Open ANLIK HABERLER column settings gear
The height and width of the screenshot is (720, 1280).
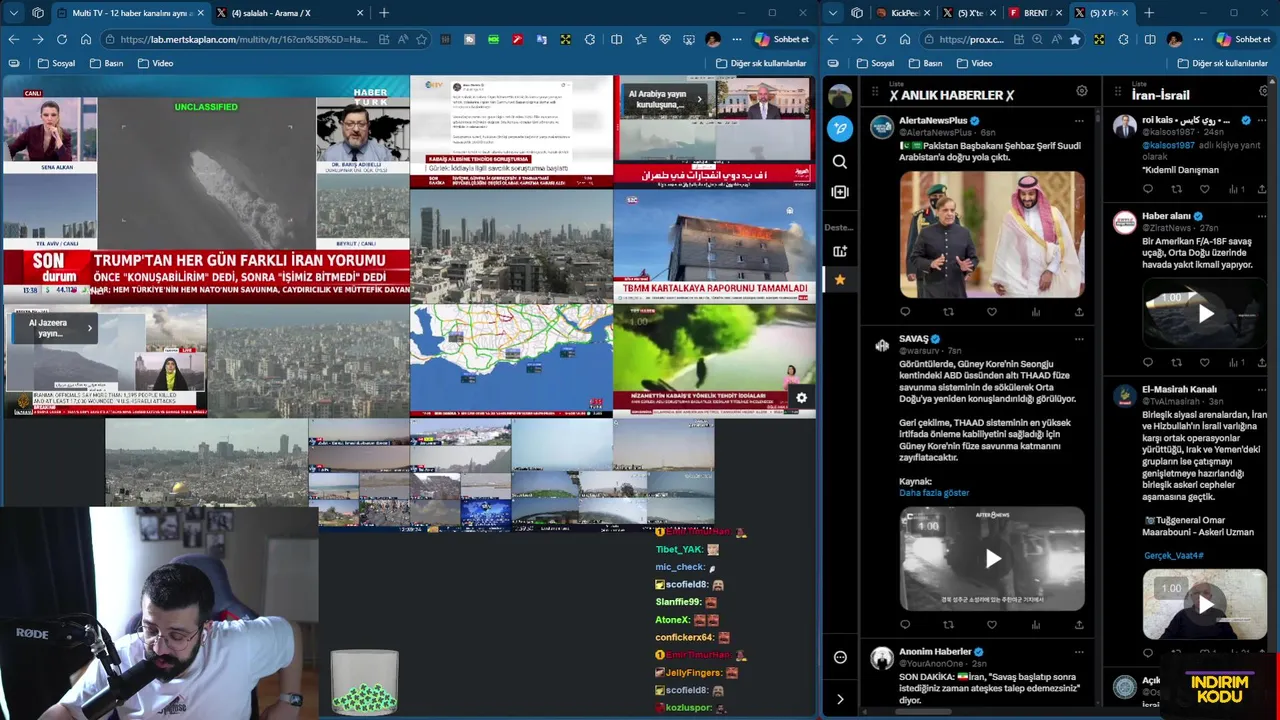pos(1081,91)
